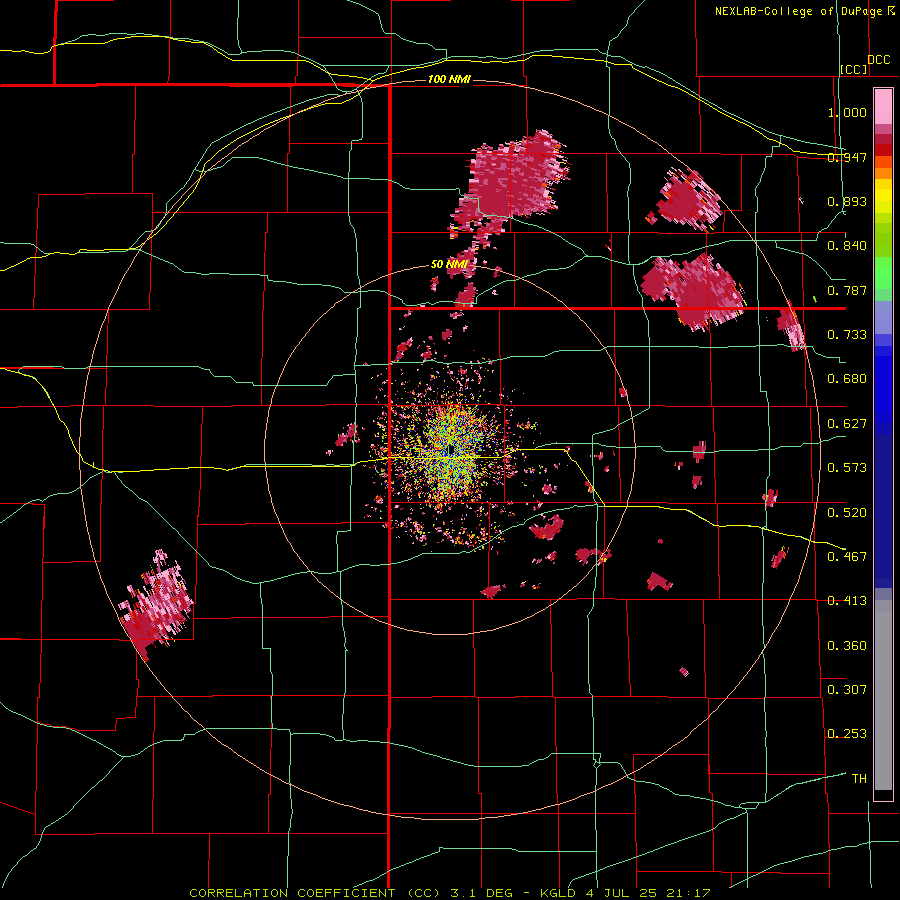Click the radar site center clutter
The width and height of the screenshot is (900, 900).
(451, 451)
